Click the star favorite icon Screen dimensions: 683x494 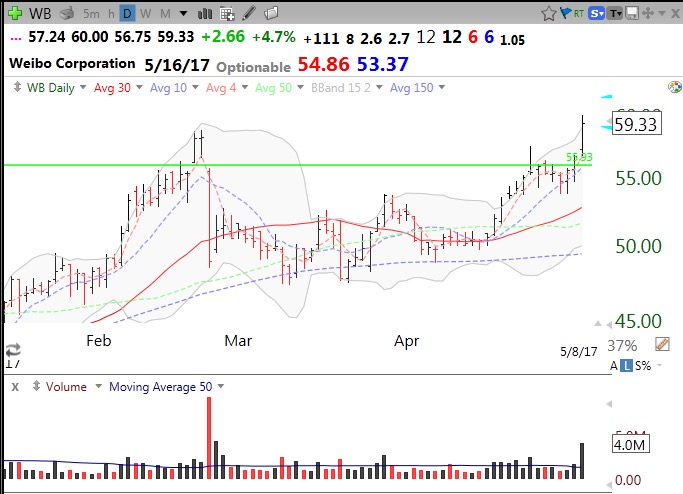coord(549,14)
